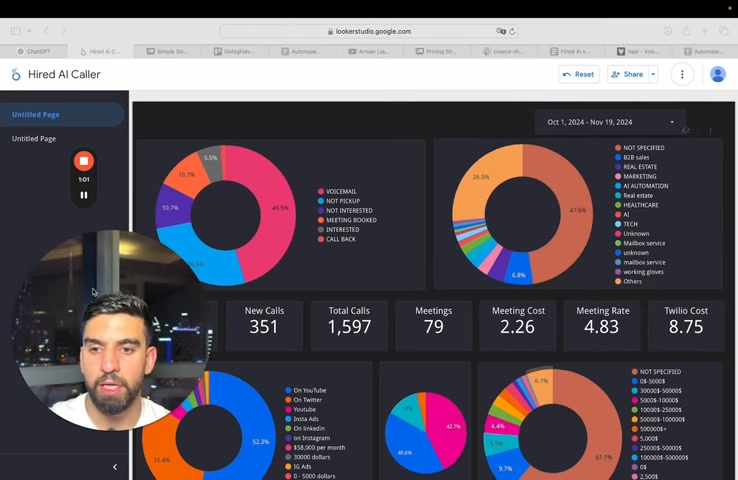Screen dimensions: 738x480
Task: Select the Insta Ads legend entry
Action: [302, 419]
